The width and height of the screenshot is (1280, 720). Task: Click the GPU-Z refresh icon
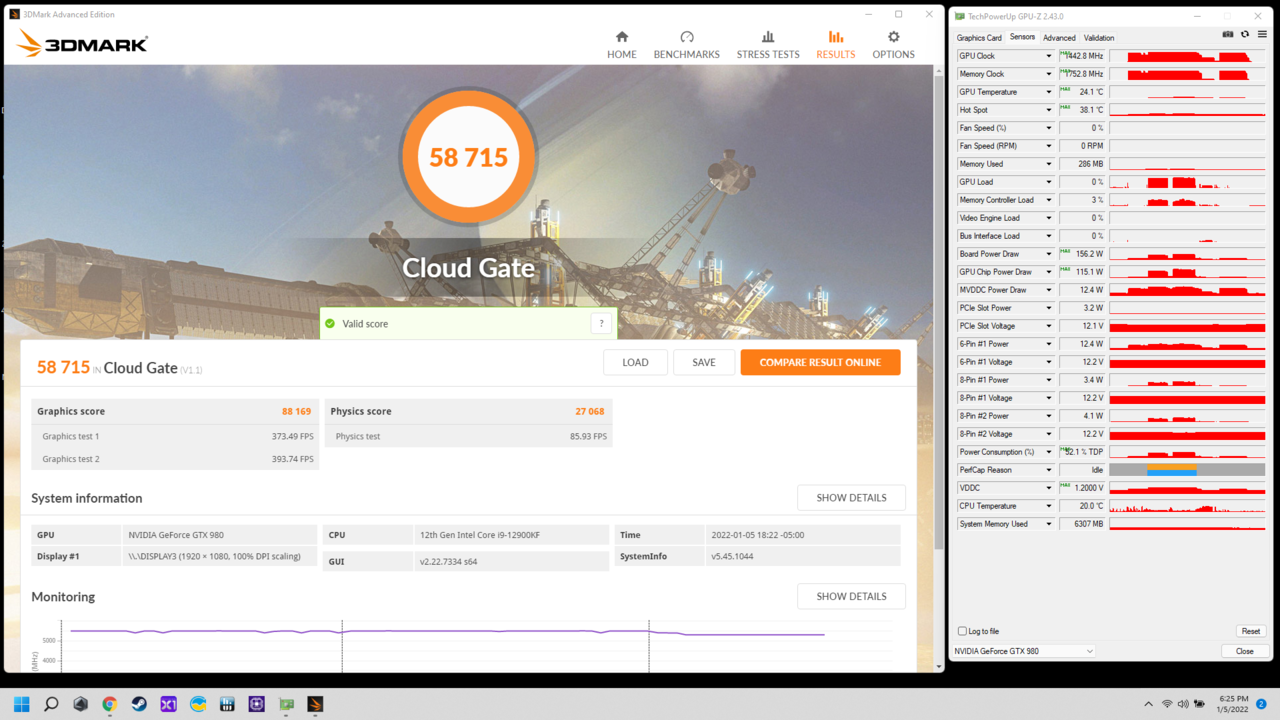(x=1245, y=35)
